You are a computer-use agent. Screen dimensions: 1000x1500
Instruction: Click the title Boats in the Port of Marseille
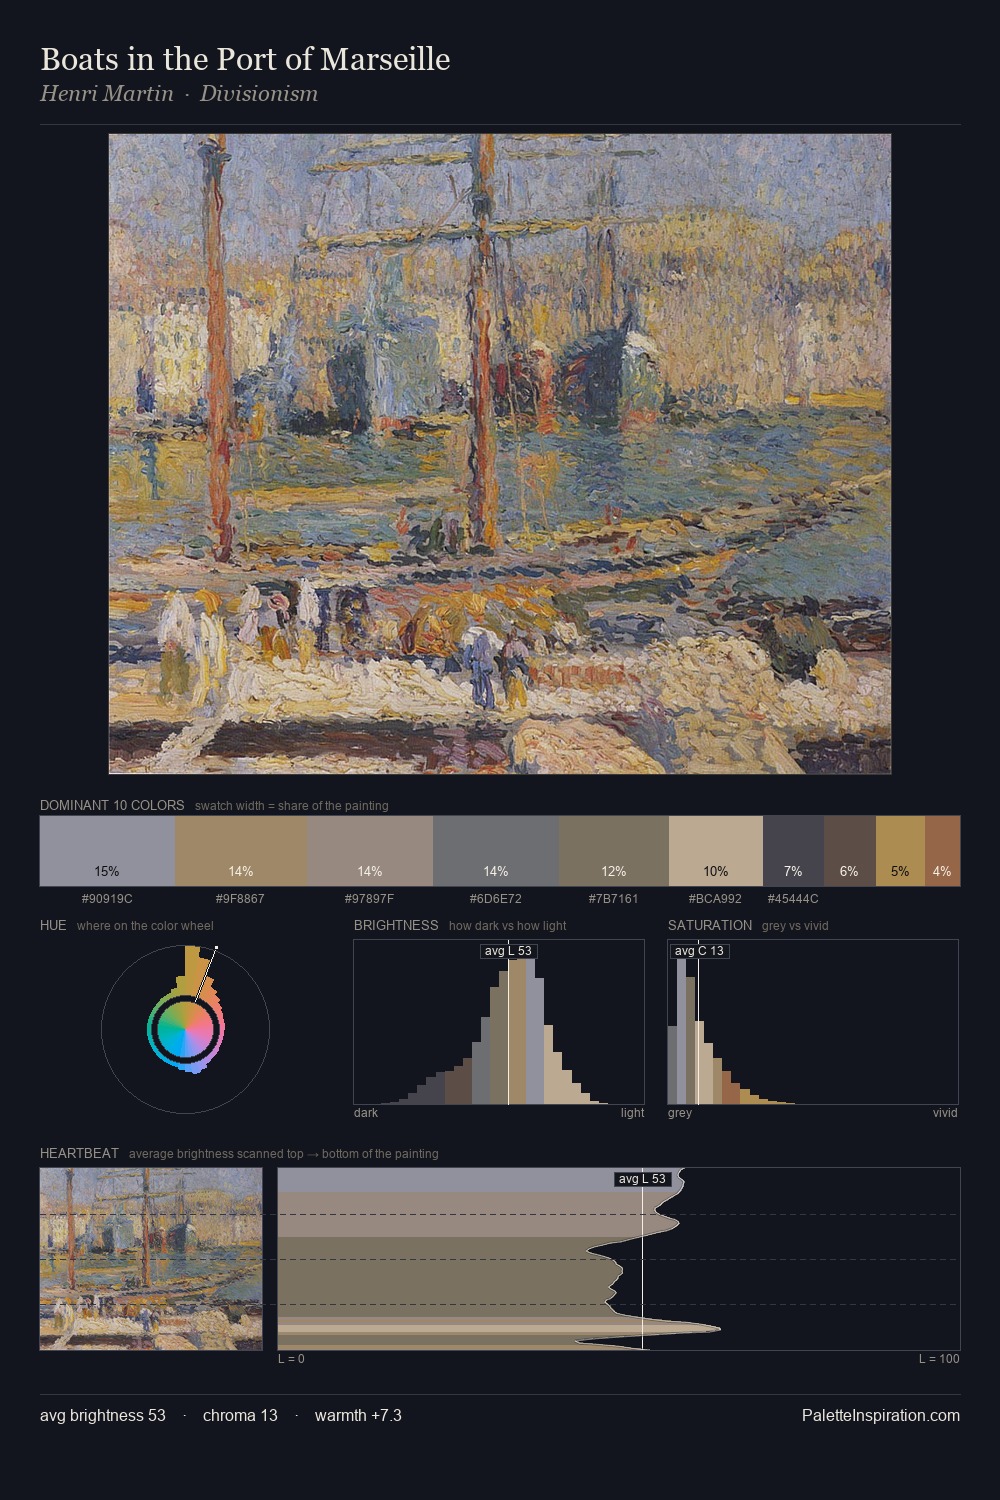tap(245, 59)
